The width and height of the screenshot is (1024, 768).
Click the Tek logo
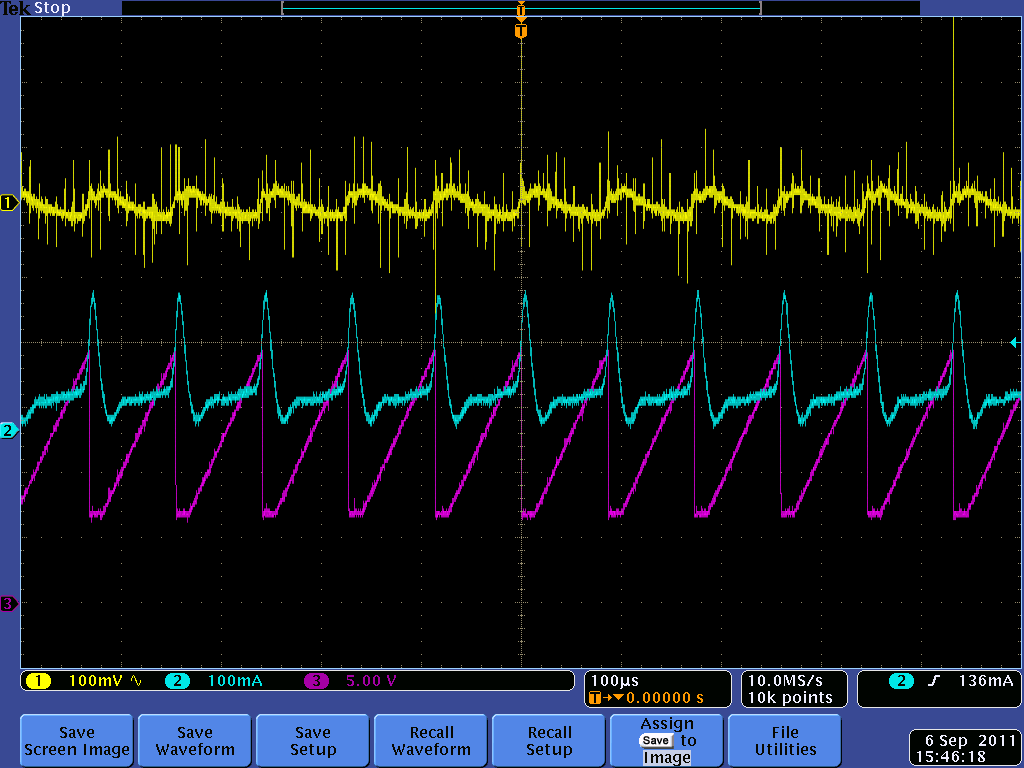click(16, 8)
